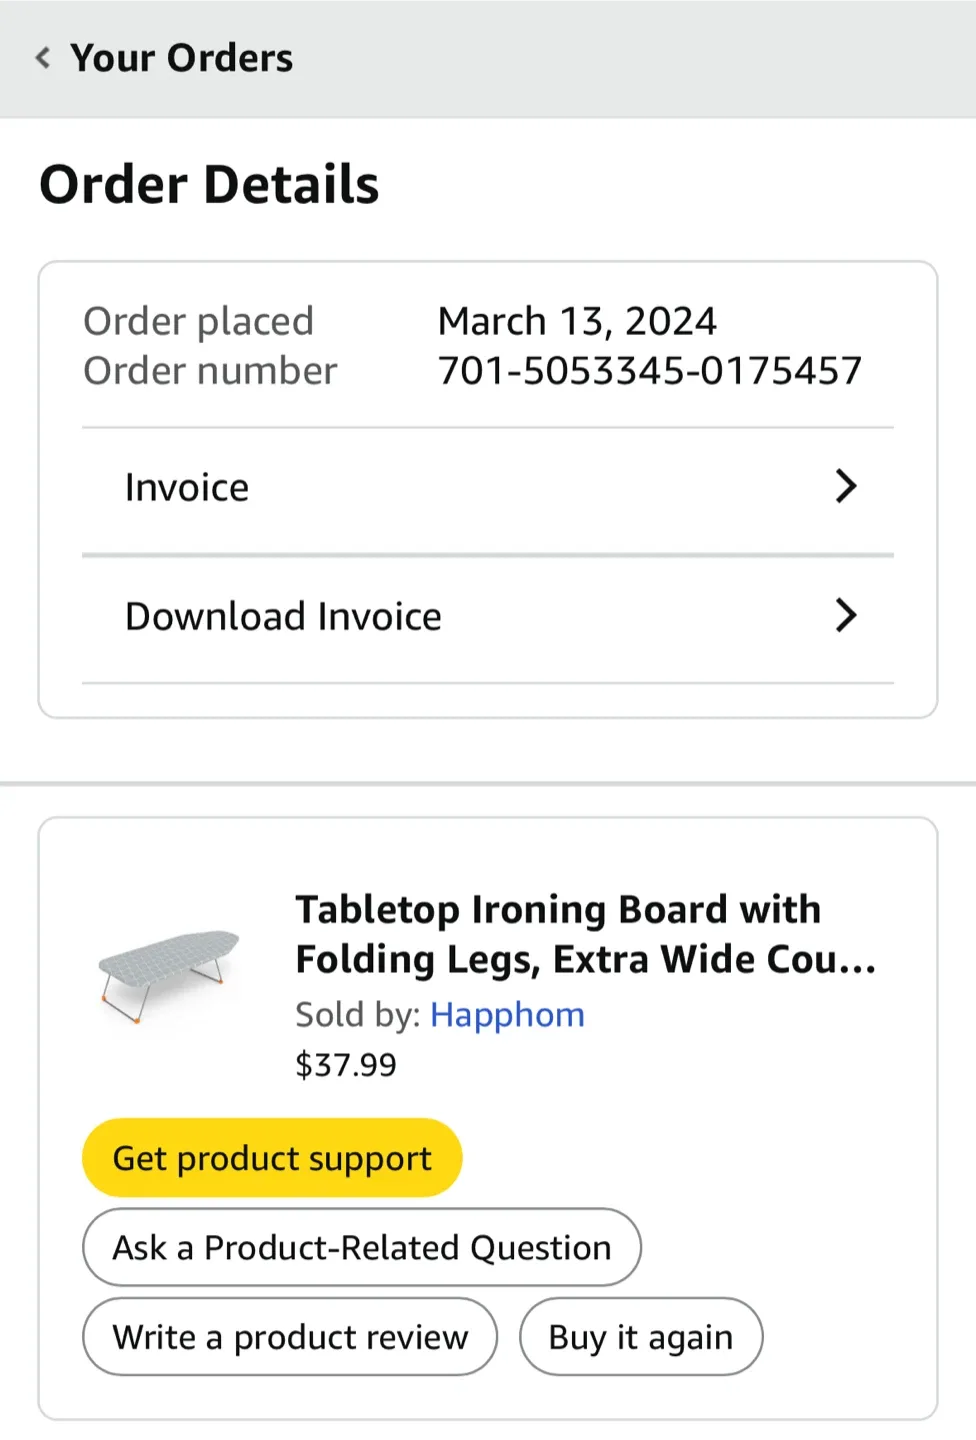Viewport: 976px width, 1440px height.
Task: Select Ask a Product-Related Question
Action: [x=361, y=1247]
